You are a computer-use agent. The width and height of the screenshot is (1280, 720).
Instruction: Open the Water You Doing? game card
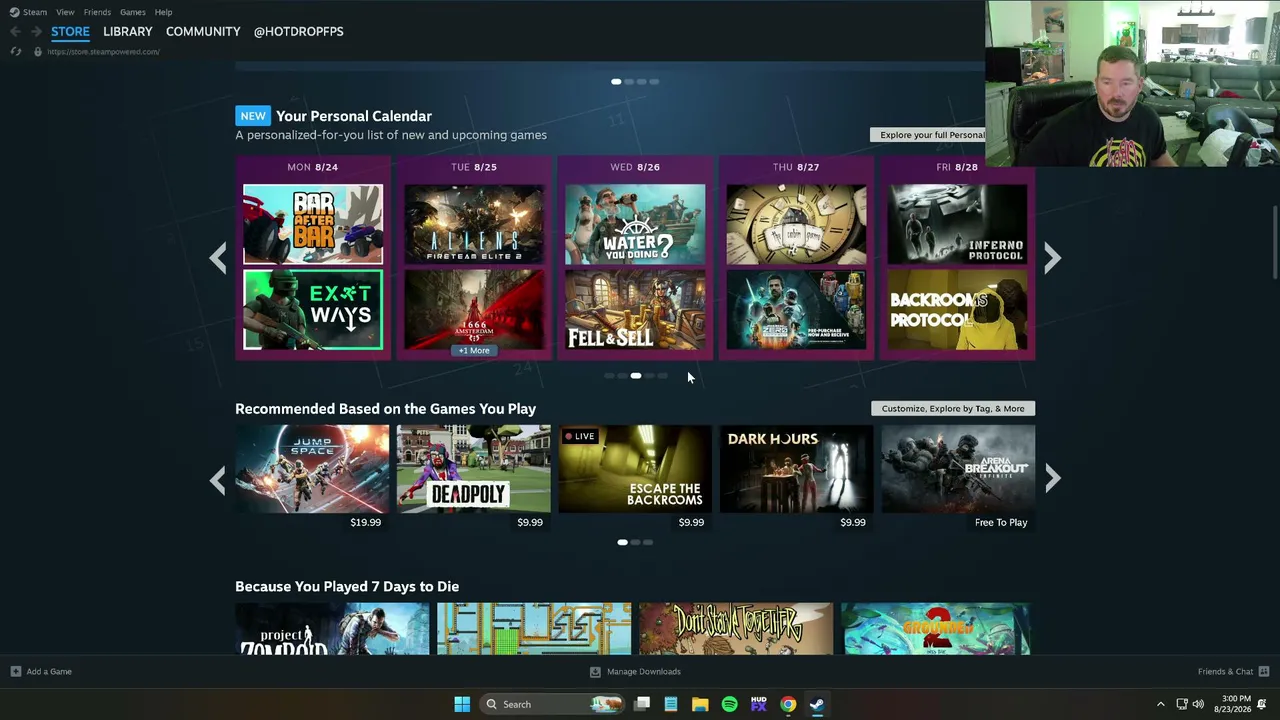(x=635, y=224)
